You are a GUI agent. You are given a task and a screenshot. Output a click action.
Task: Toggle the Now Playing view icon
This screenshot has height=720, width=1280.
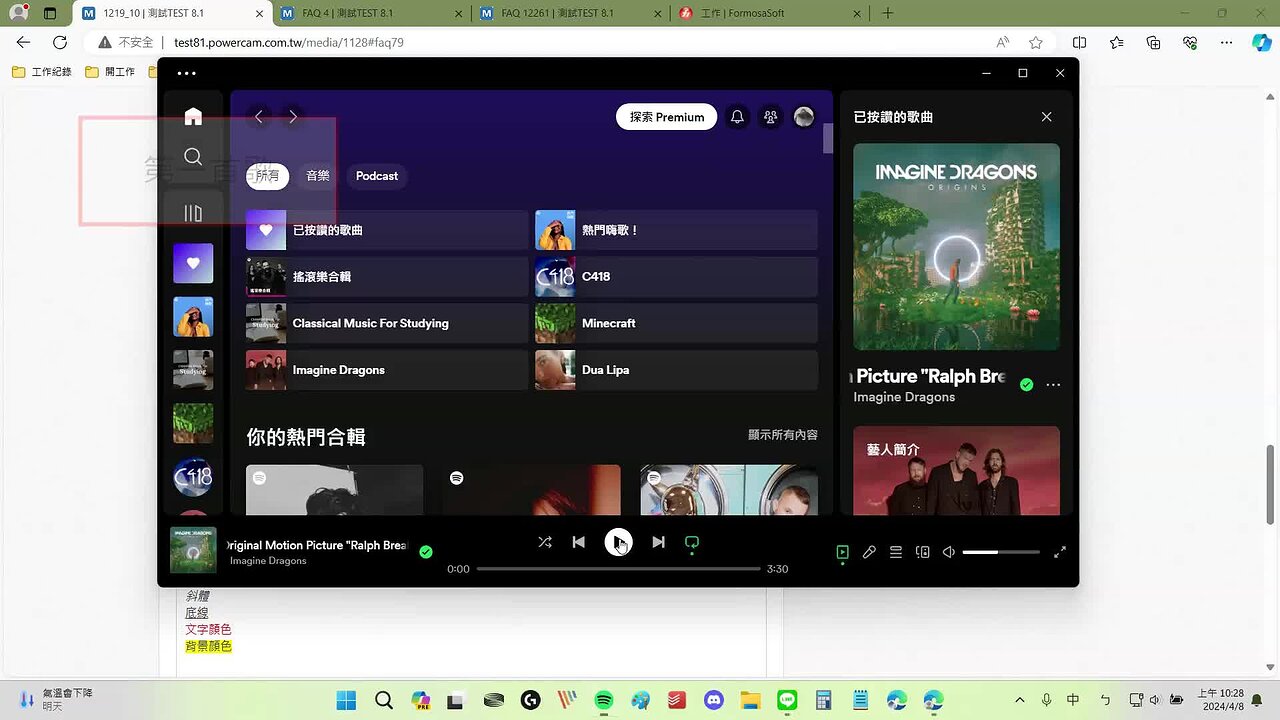(x=842, y=552)
